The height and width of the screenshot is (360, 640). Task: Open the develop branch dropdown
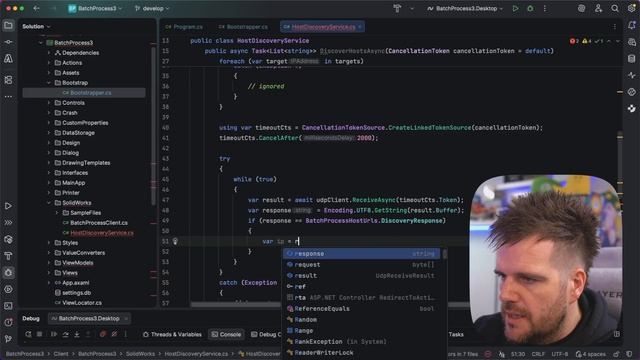(152, 8)
